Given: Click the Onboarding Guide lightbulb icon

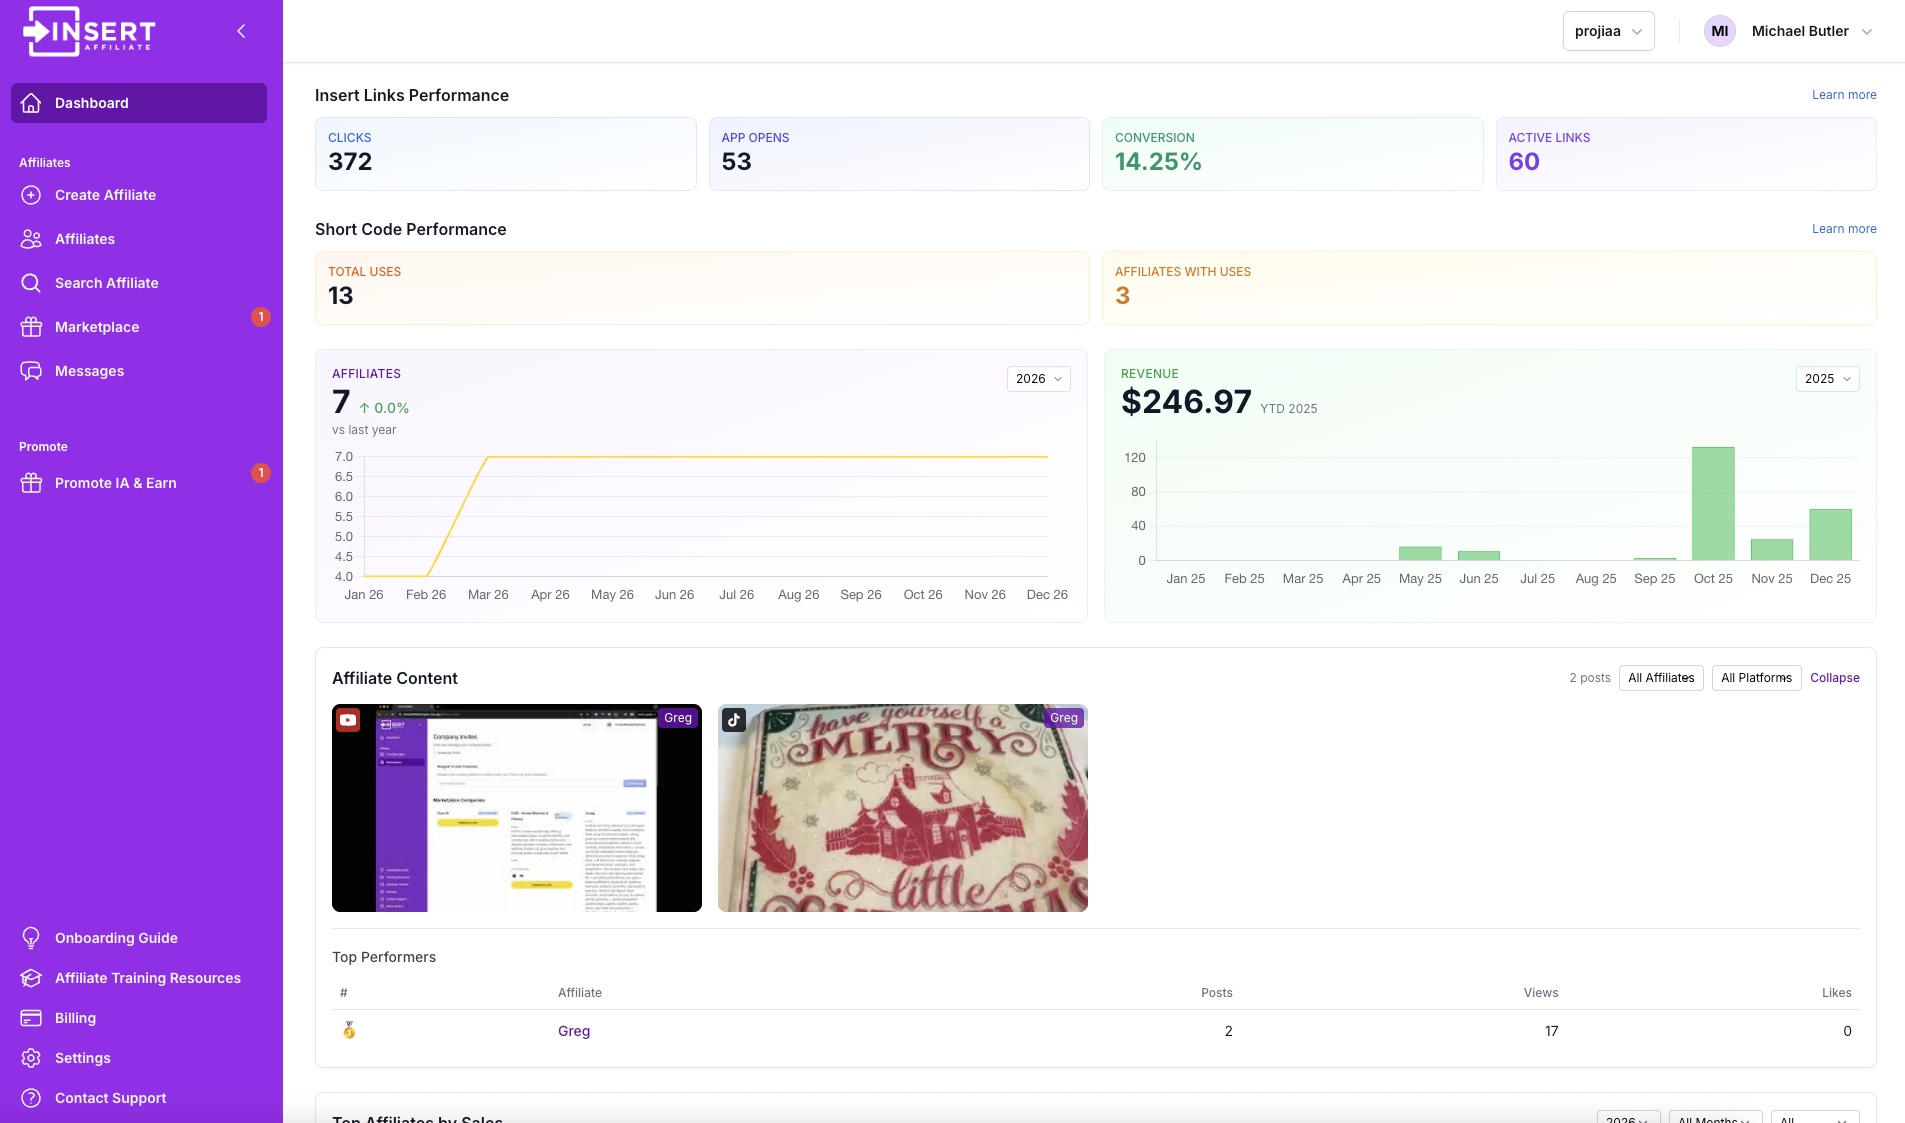Looking at the screenshot, I should tap(31, 938).
